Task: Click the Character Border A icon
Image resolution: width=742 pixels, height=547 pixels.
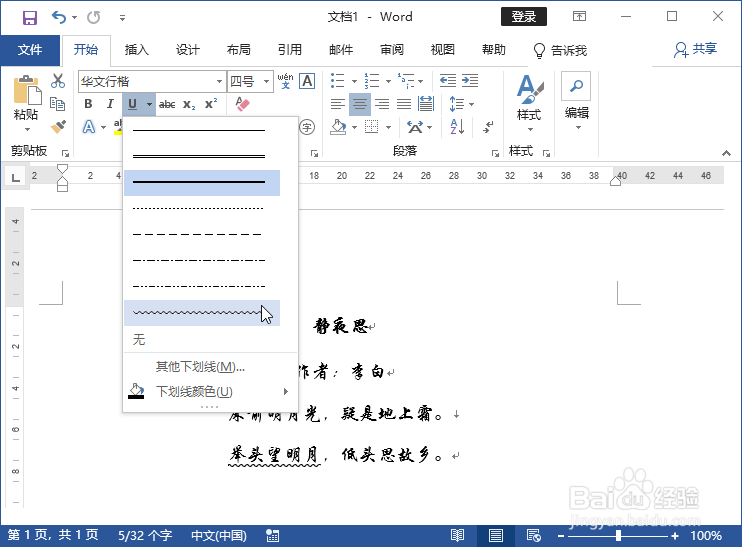Action: click(x=308, y=81)
